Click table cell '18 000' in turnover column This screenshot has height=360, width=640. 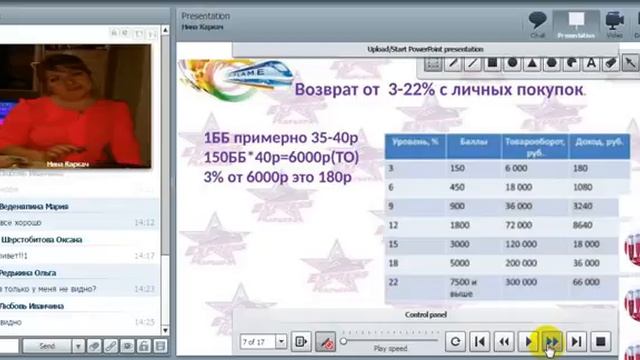[x=518, y=187]
